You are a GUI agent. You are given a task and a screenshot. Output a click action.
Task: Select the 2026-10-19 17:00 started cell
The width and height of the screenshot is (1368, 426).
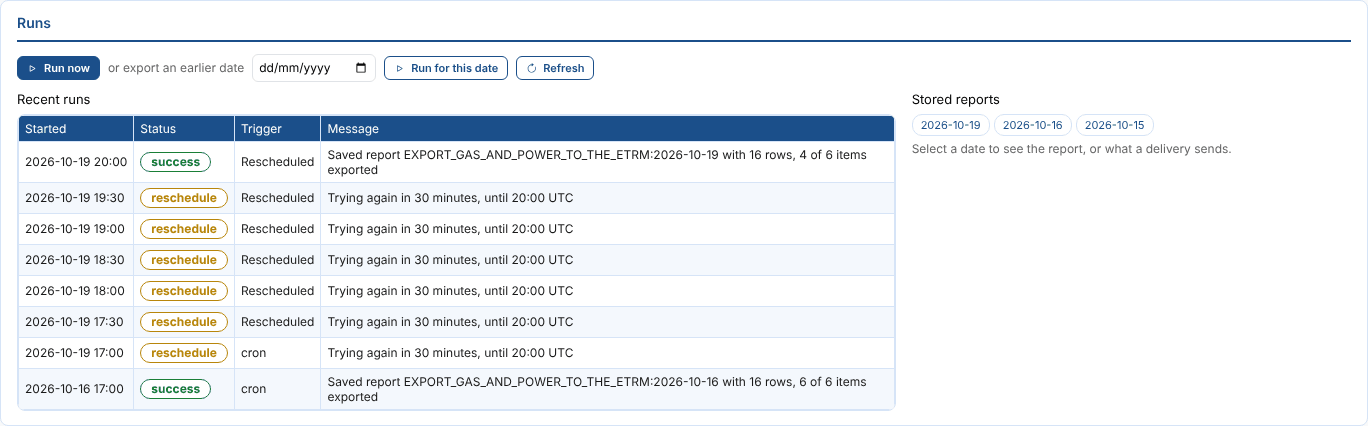pos(76,353)
